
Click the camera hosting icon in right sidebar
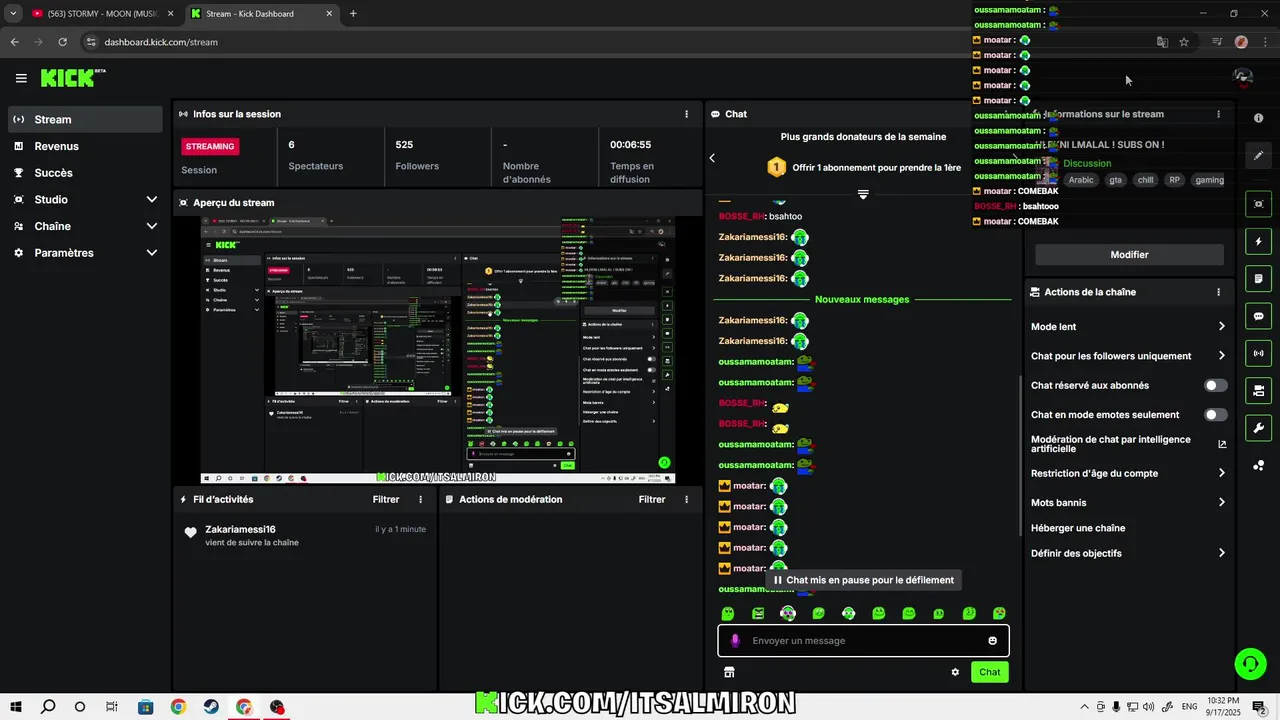pyautogui.click(x=1258, y=390)
